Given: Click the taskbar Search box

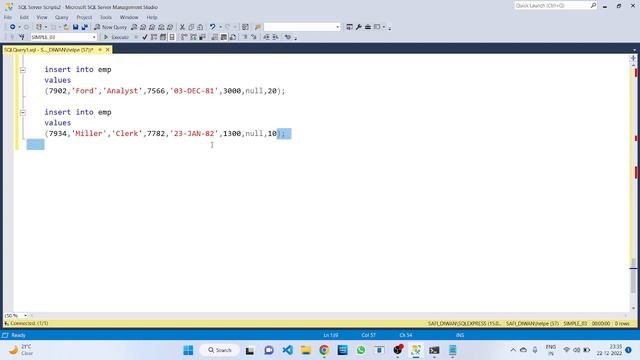Looking at the screenshot, I should [220, 350].
